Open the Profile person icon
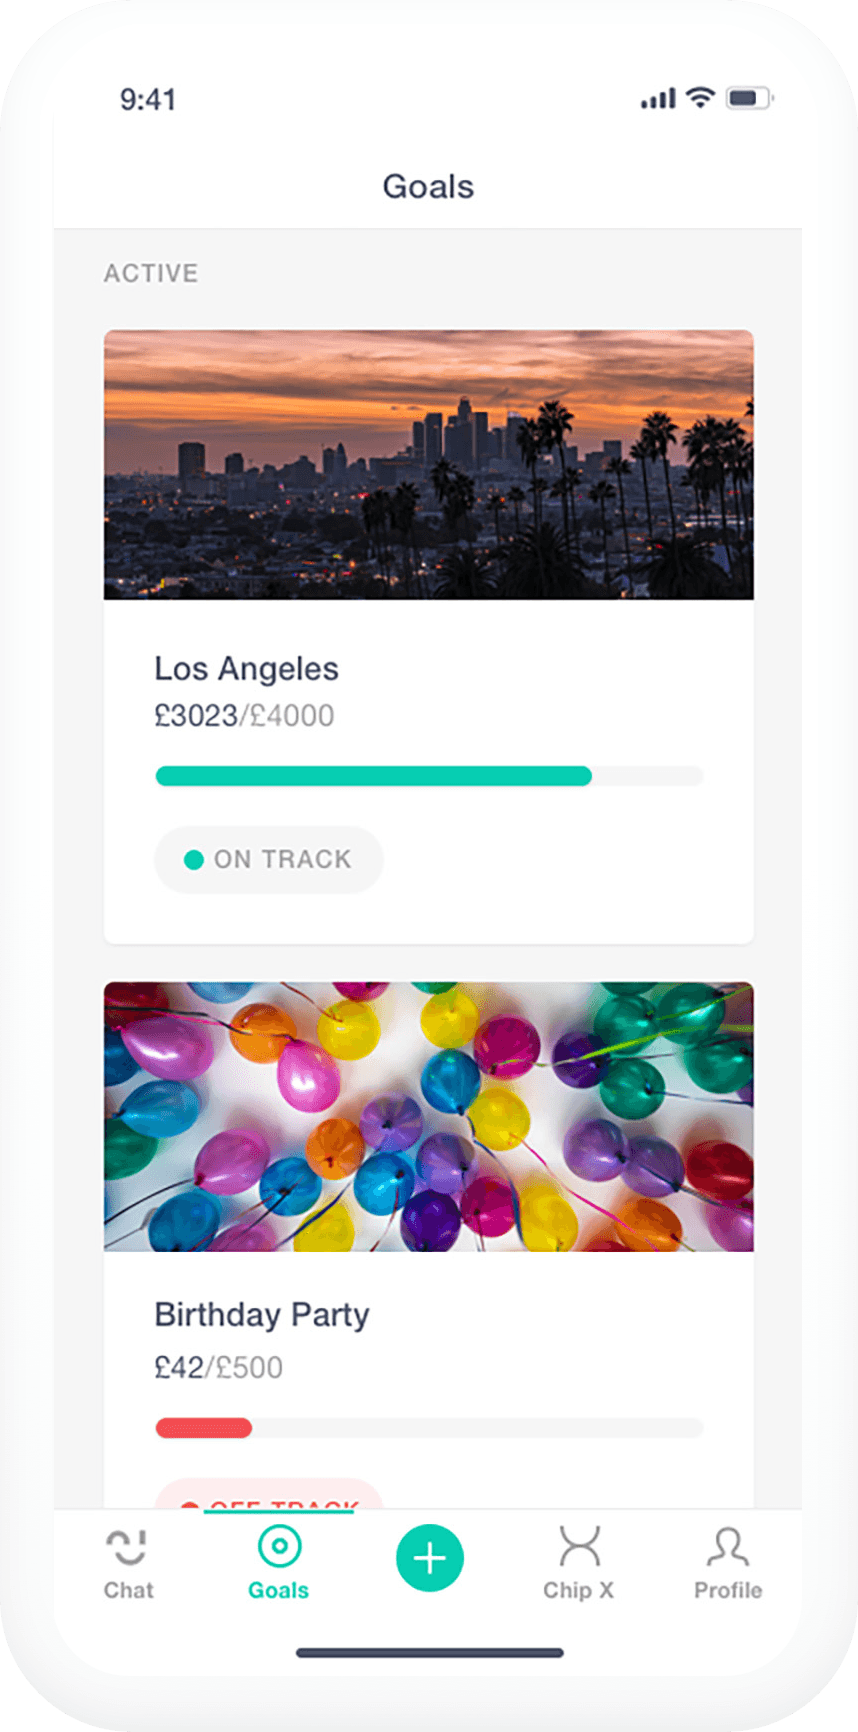 727,1546
